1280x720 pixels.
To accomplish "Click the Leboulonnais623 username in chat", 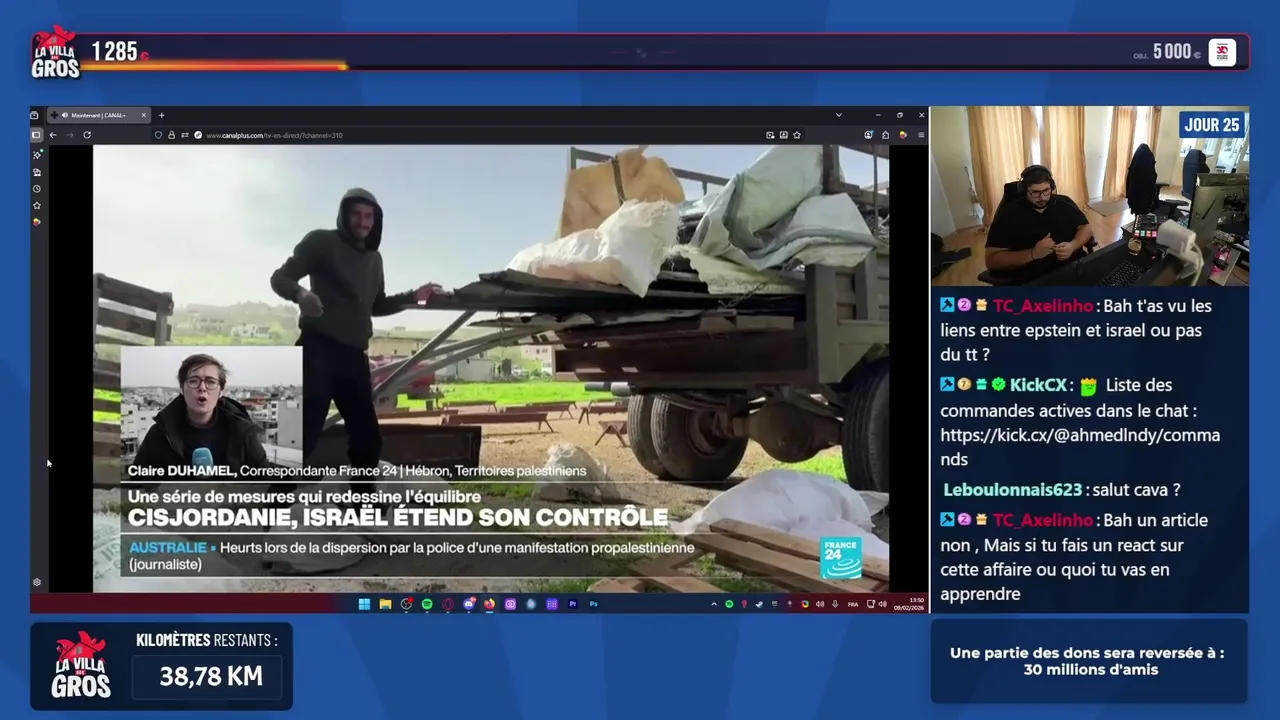I will [1013, 490].
